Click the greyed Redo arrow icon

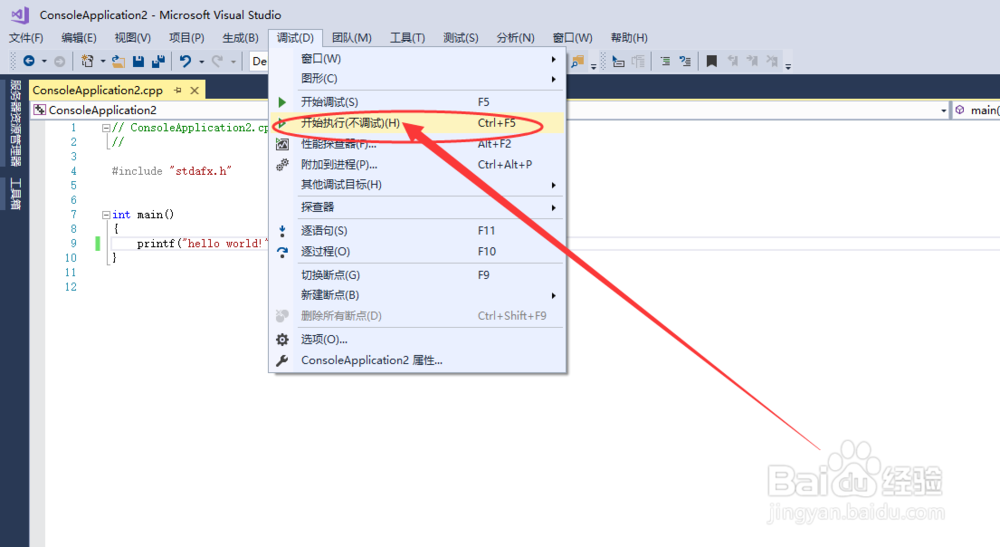click(217, 61)
